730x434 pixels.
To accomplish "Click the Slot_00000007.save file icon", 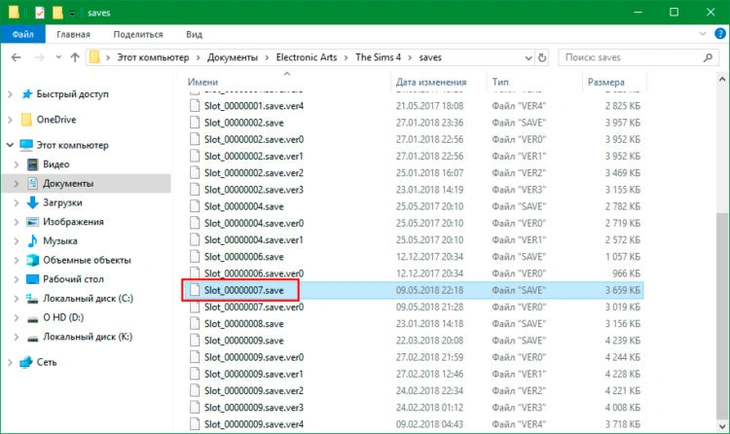I will (195, 290).
